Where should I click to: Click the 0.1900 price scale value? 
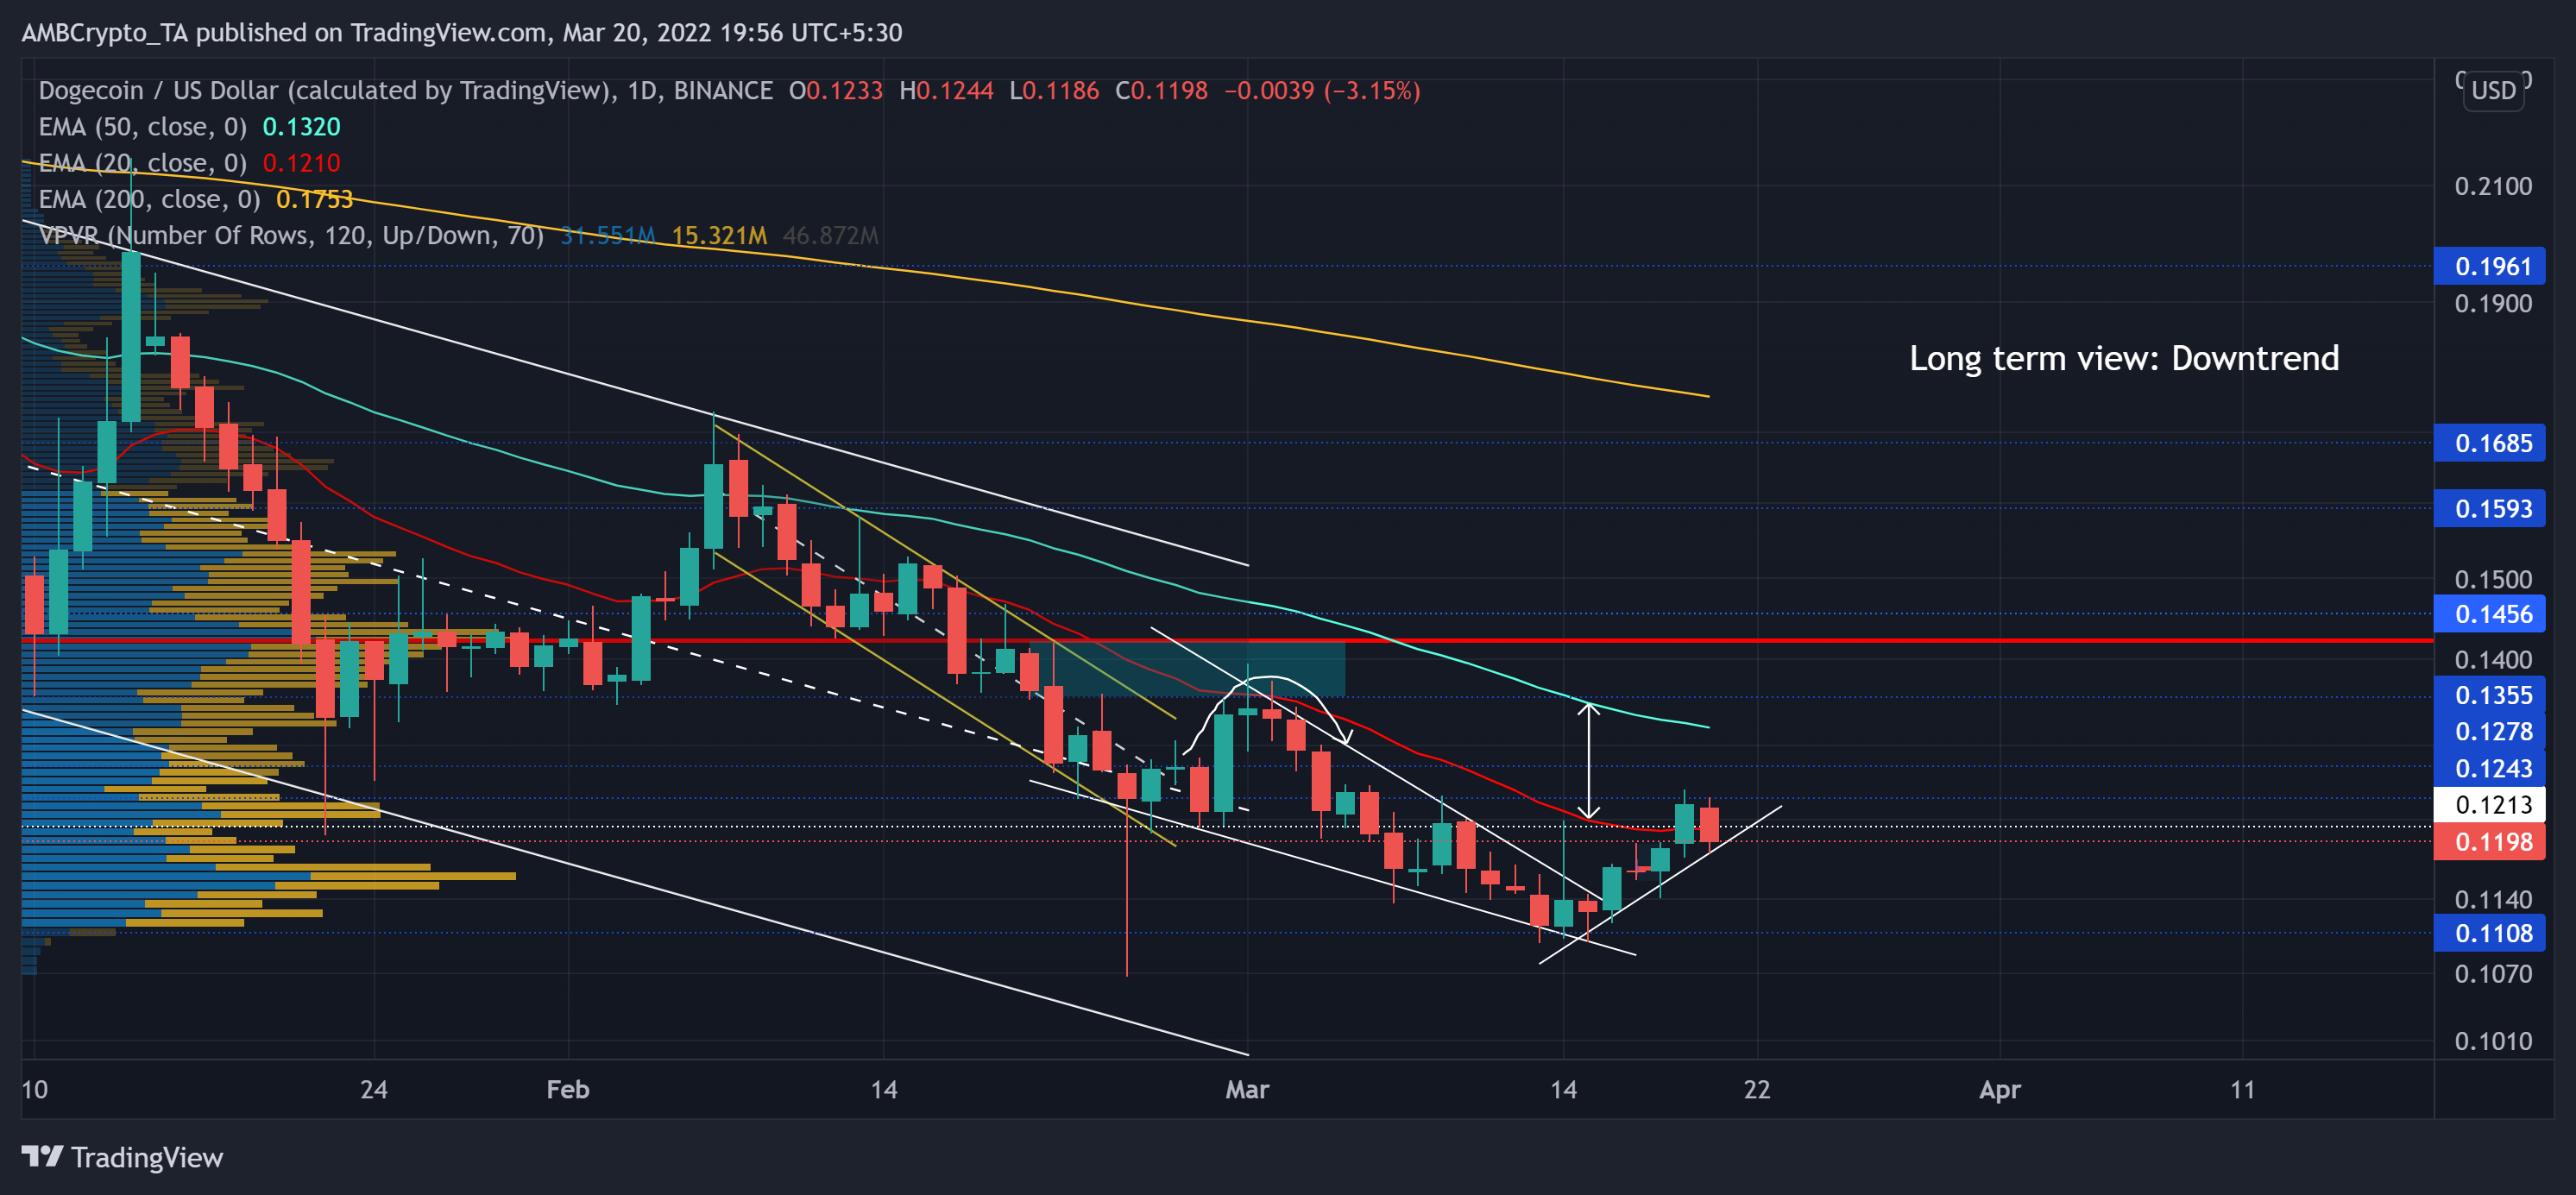click(2493, 303)
